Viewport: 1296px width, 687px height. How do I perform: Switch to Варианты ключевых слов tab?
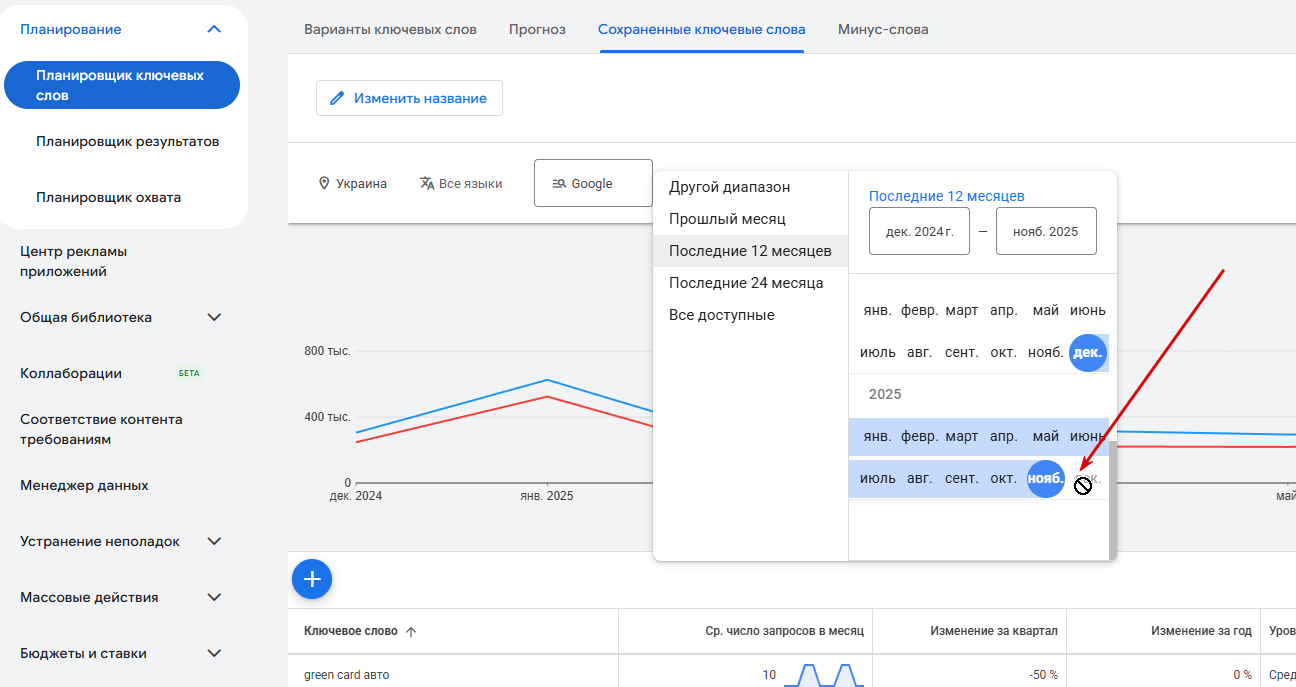point(390,29)
